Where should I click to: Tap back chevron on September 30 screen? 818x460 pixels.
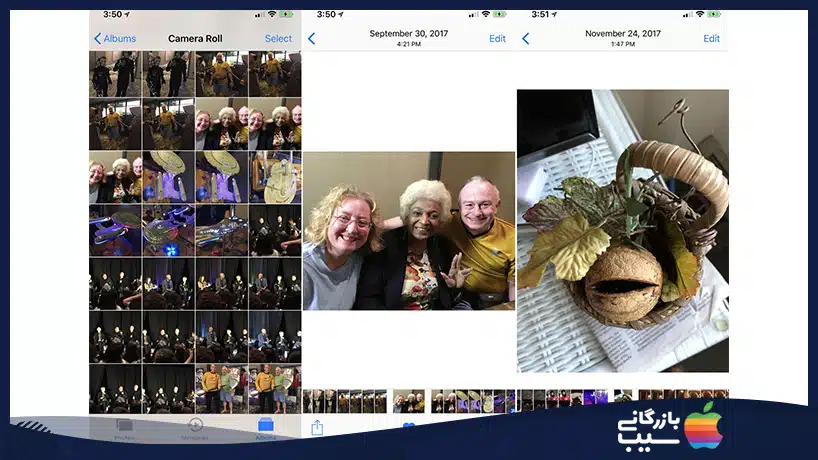click(x=311, y=39)
